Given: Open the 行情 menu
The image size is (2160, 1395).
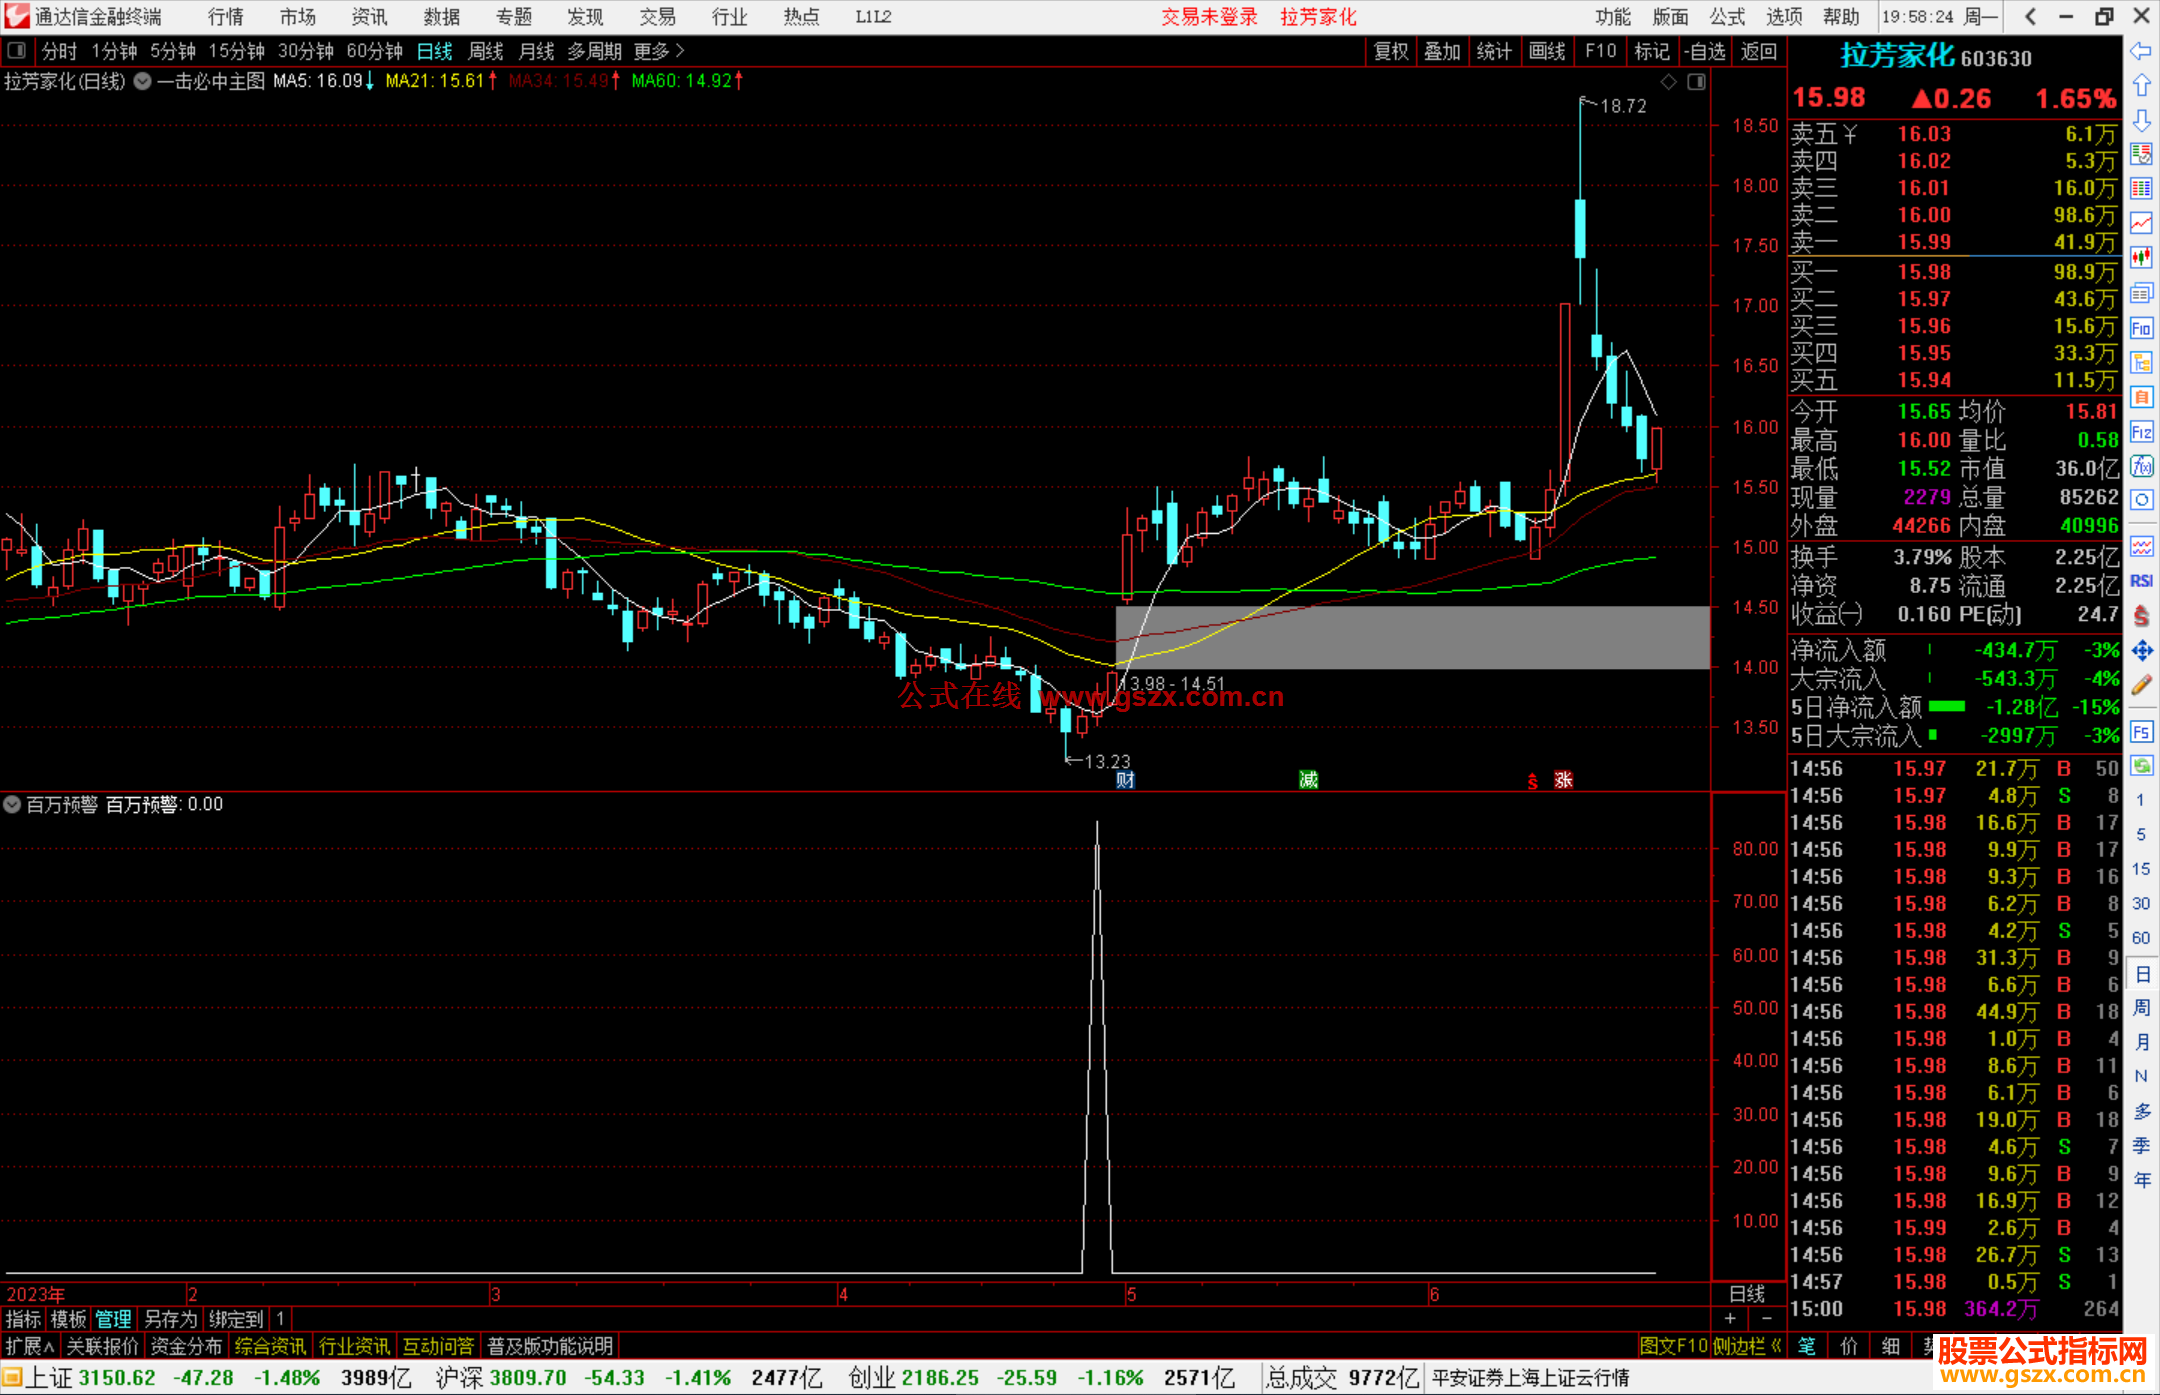Looking at the screenshot, I should pyautogui.click(x=226, y=17).
